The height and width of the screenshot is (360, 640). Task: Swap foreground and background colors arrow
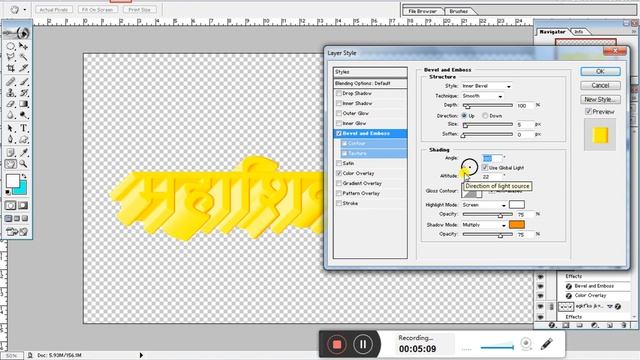pyautogui.click(x=24, y=176)
